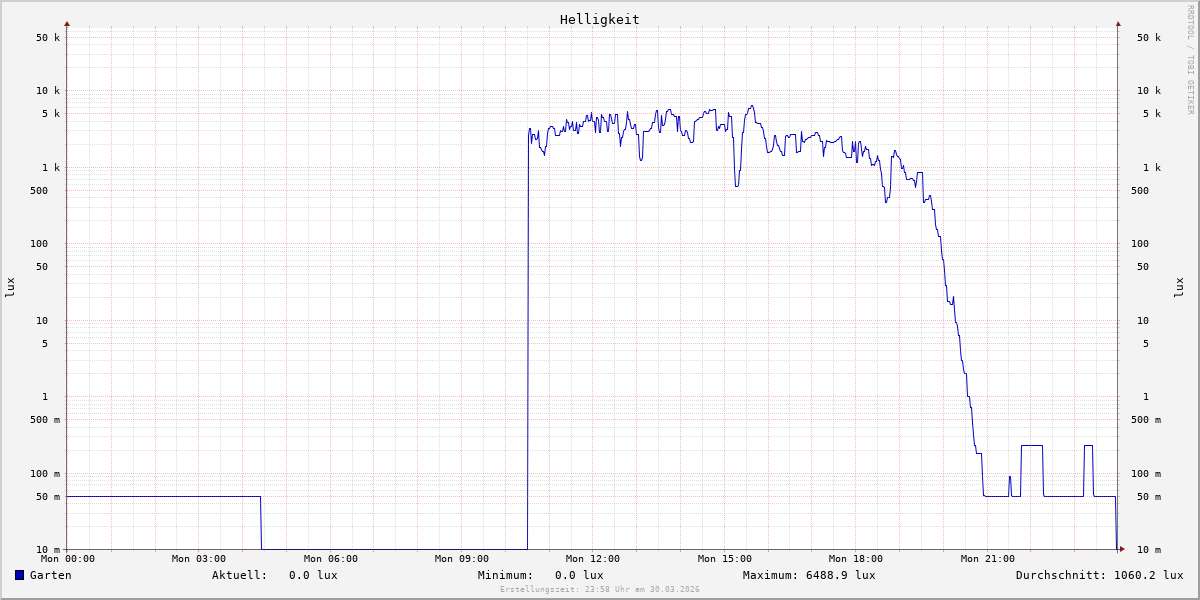Click the Mon 00:00 time axis label
The width and height of the screenshot is (1200, 600).
click(67, 559)
